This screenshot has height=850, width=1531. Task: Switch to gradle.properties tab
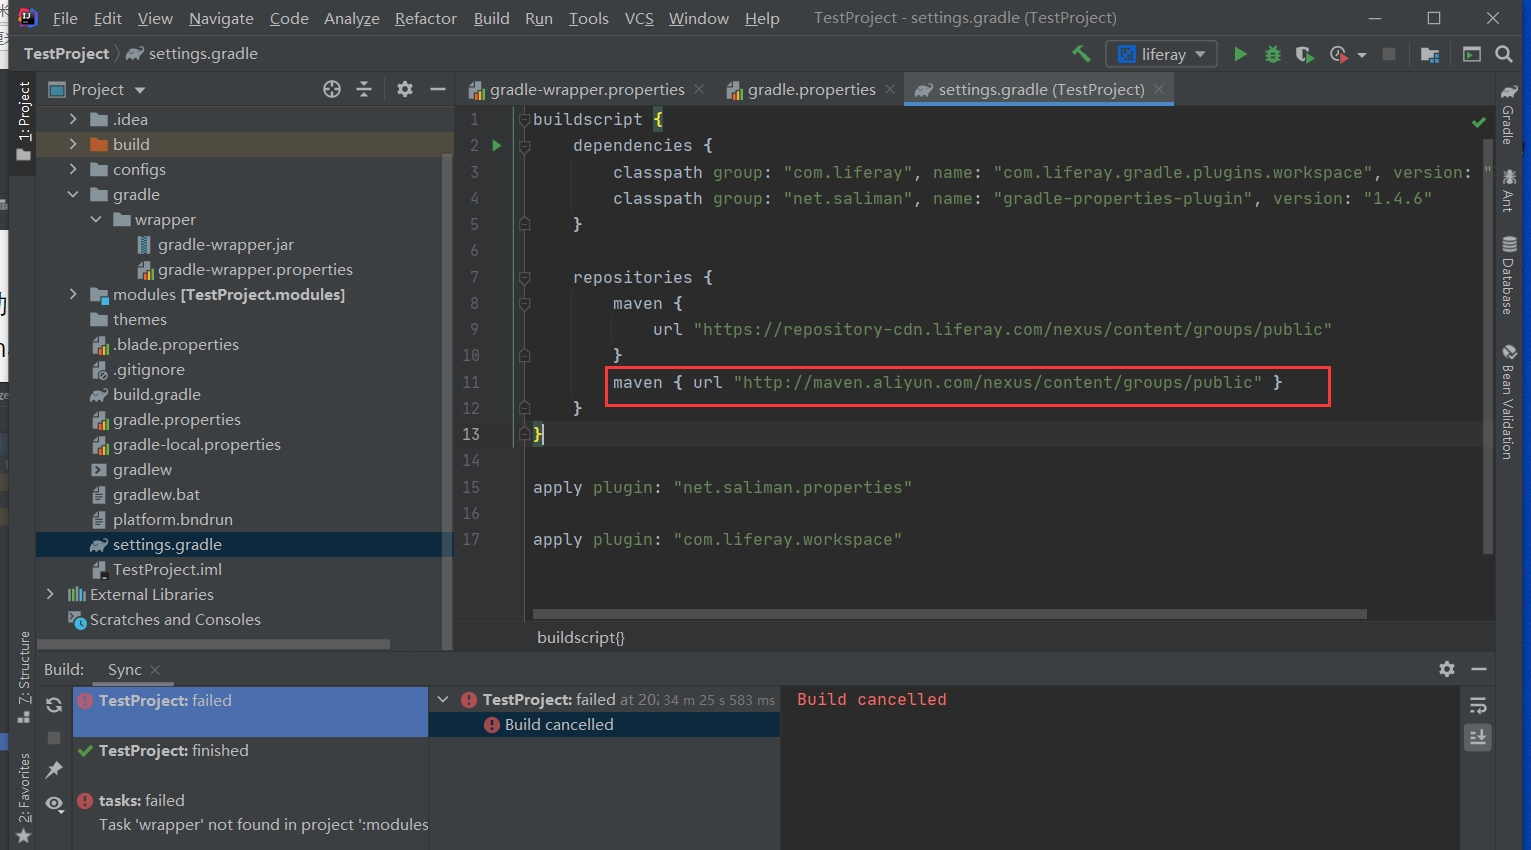point(811,89)
